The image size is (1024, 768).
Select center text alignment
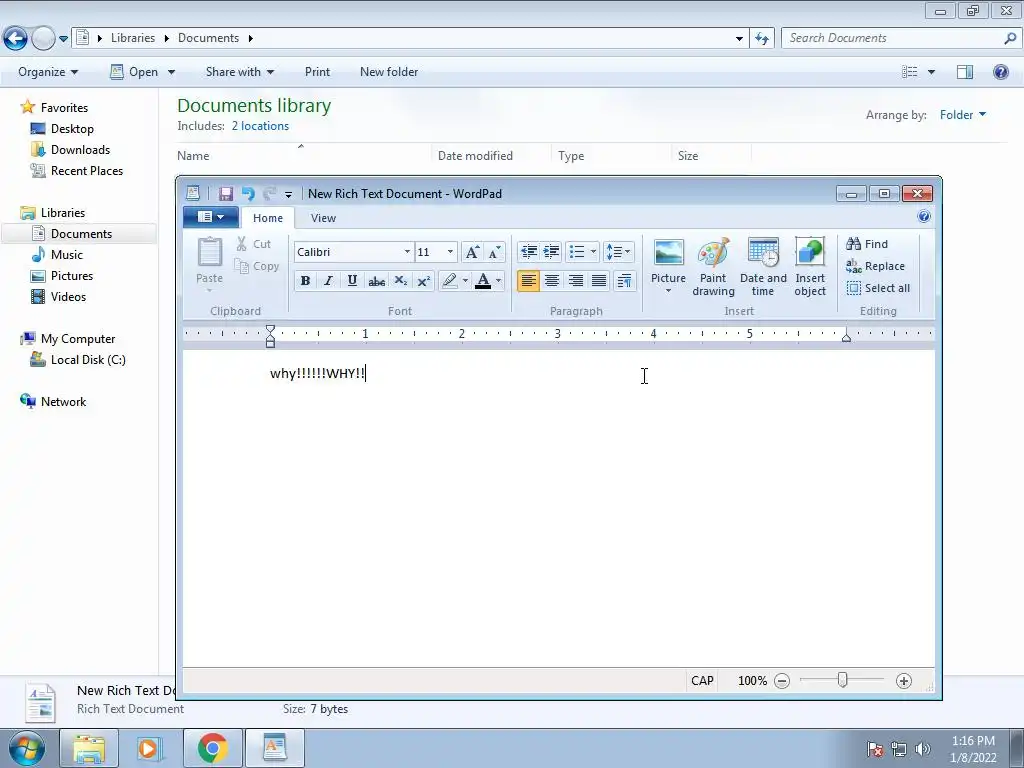coord(552,281)
